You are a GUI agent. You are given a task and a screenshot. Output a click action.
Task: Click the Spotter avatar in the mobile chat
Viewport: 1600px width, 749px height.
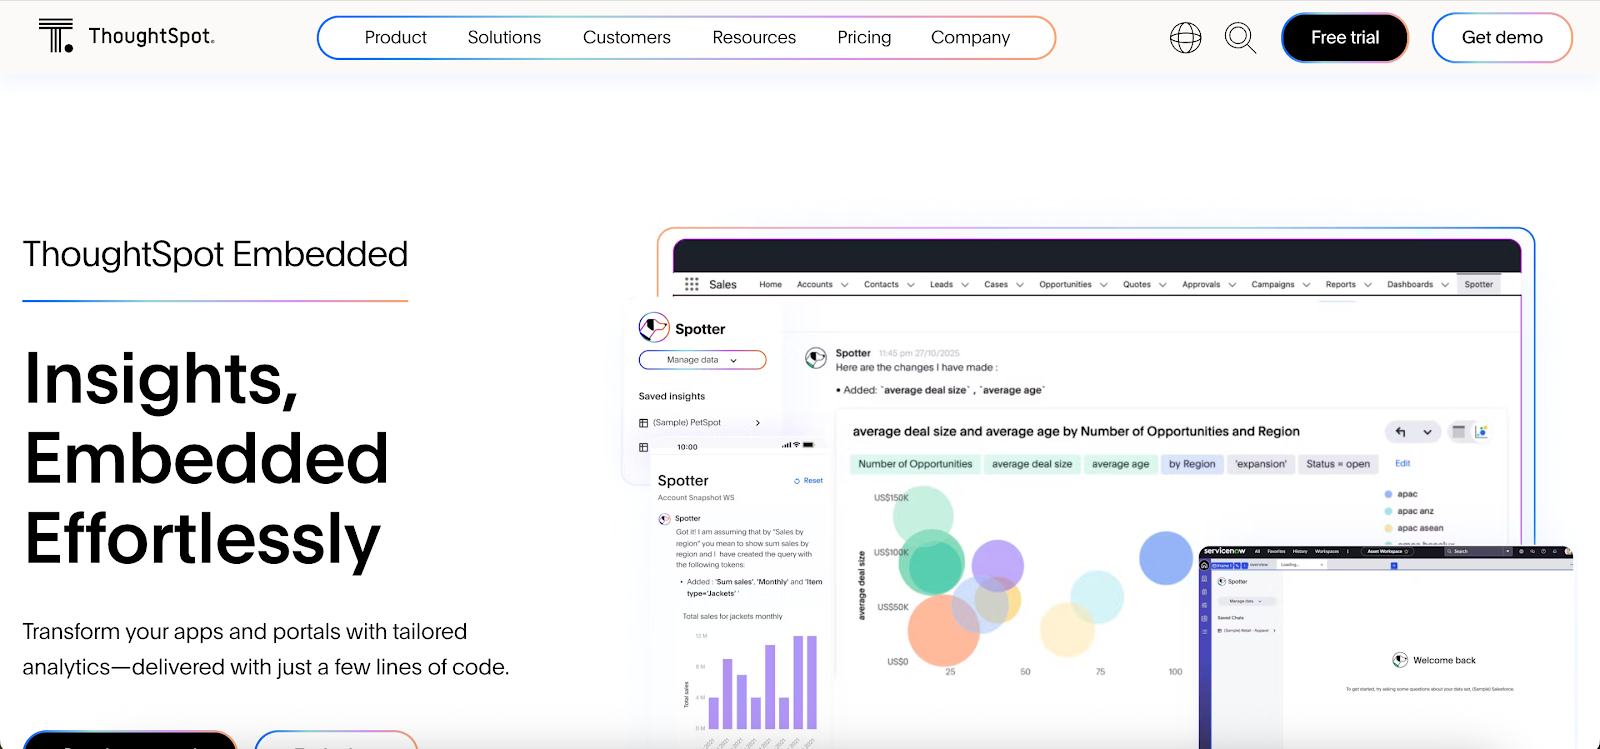tap(664, 519)
